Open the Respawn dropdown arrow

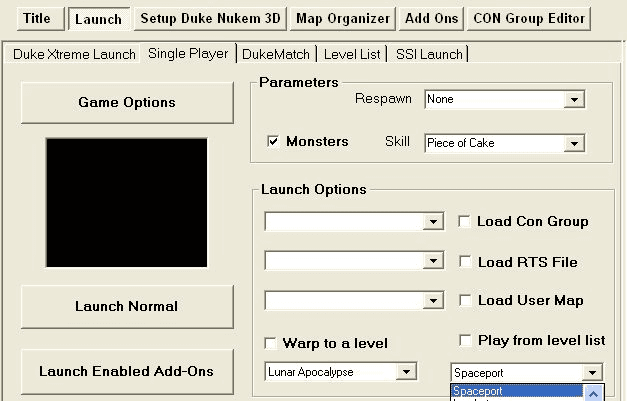pos(574,100)
